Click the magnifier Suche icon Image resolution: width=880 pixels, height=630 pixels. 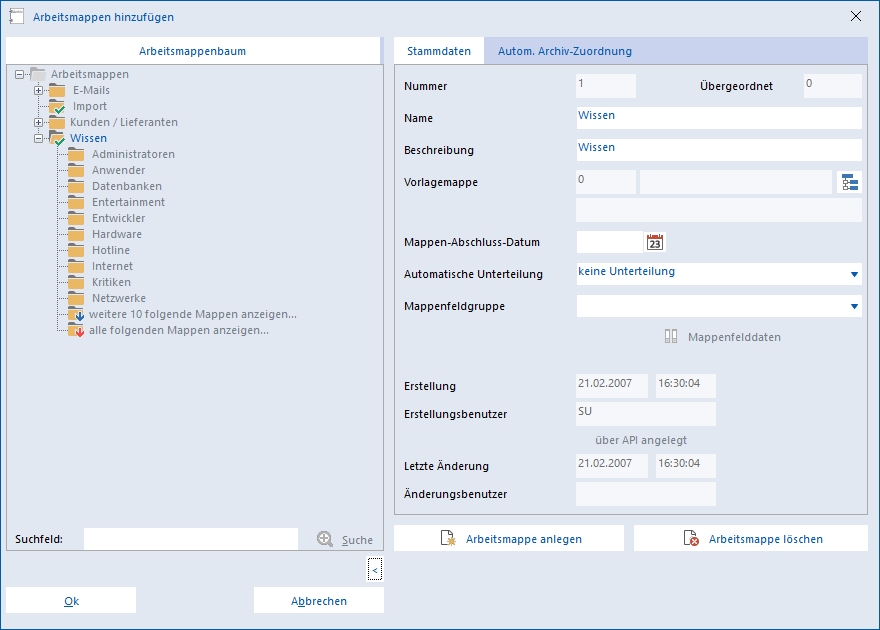pos(325,539)
